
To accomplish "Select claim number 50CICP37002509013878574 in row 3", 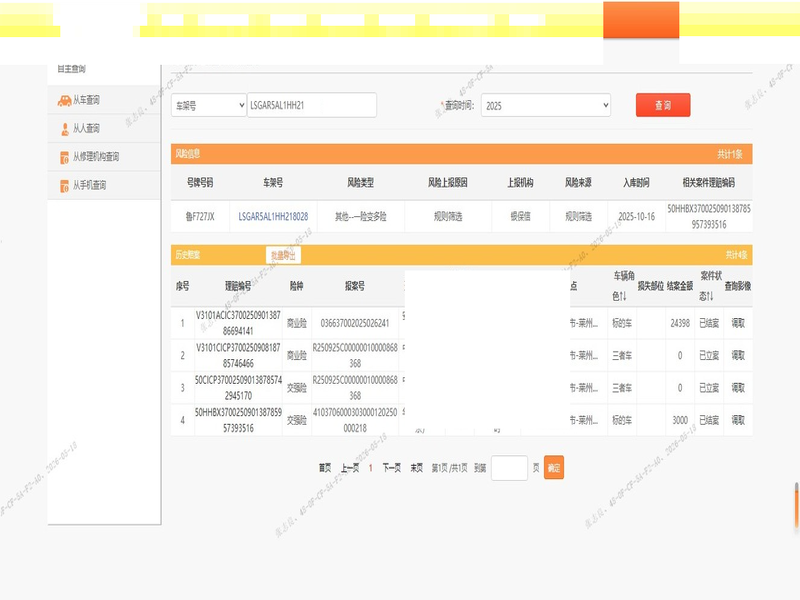I will 238,388.
